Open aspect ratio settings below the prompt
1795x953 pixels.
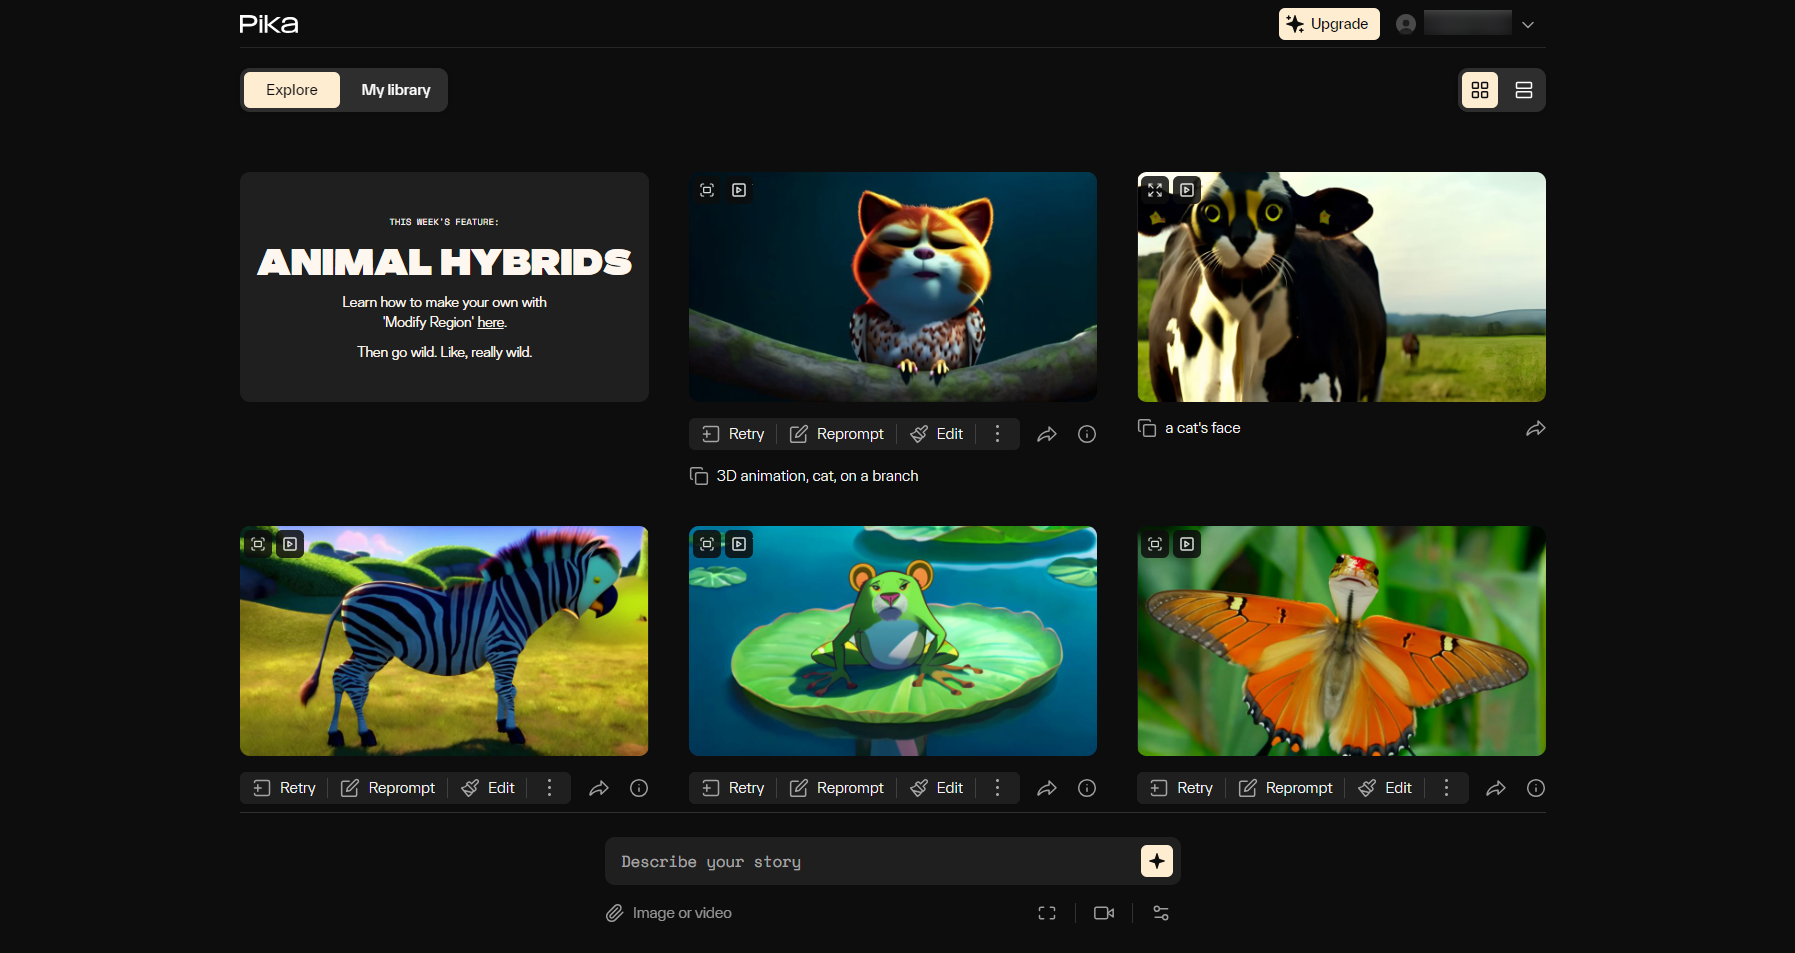click(1047, 913)
